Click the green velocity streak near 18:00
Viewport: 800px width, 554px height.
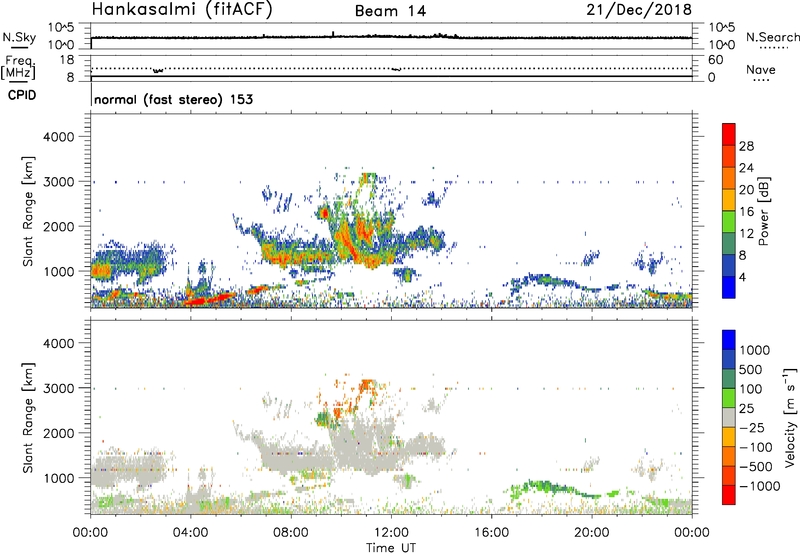[548, 487]
